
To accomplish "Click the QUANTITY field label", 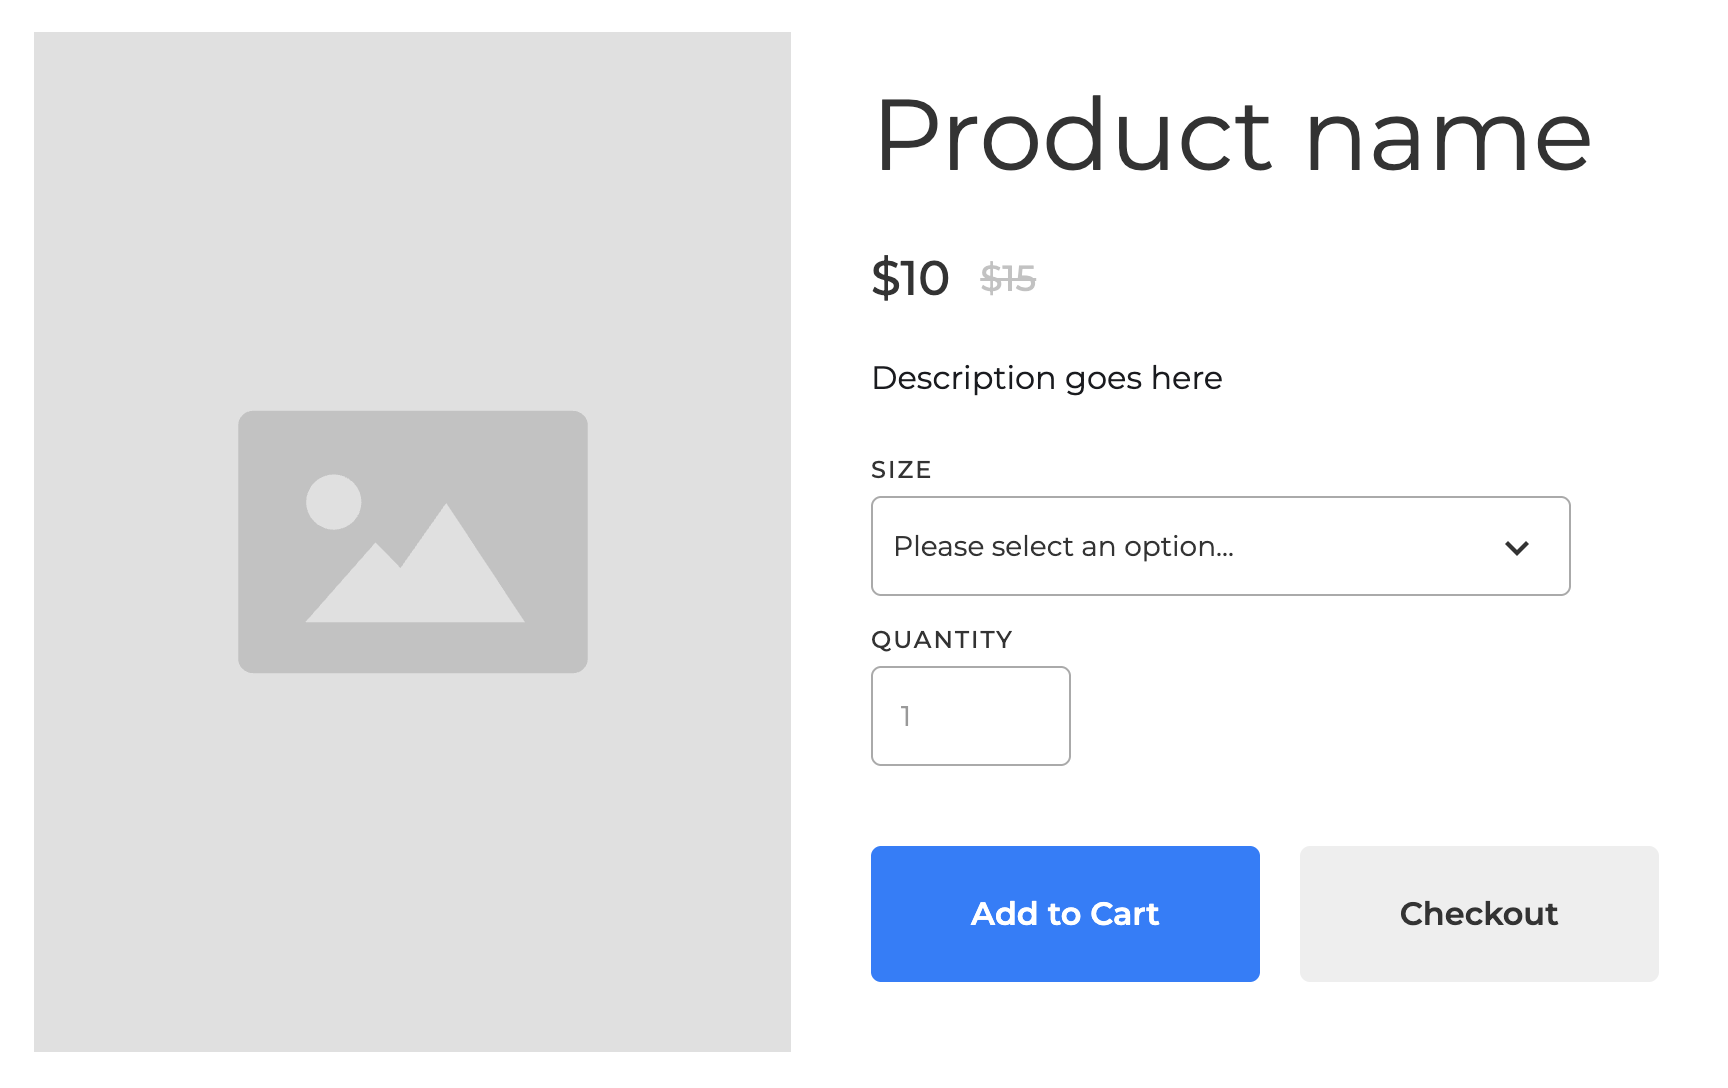I will pyautogui.click(x=942, y=640).
